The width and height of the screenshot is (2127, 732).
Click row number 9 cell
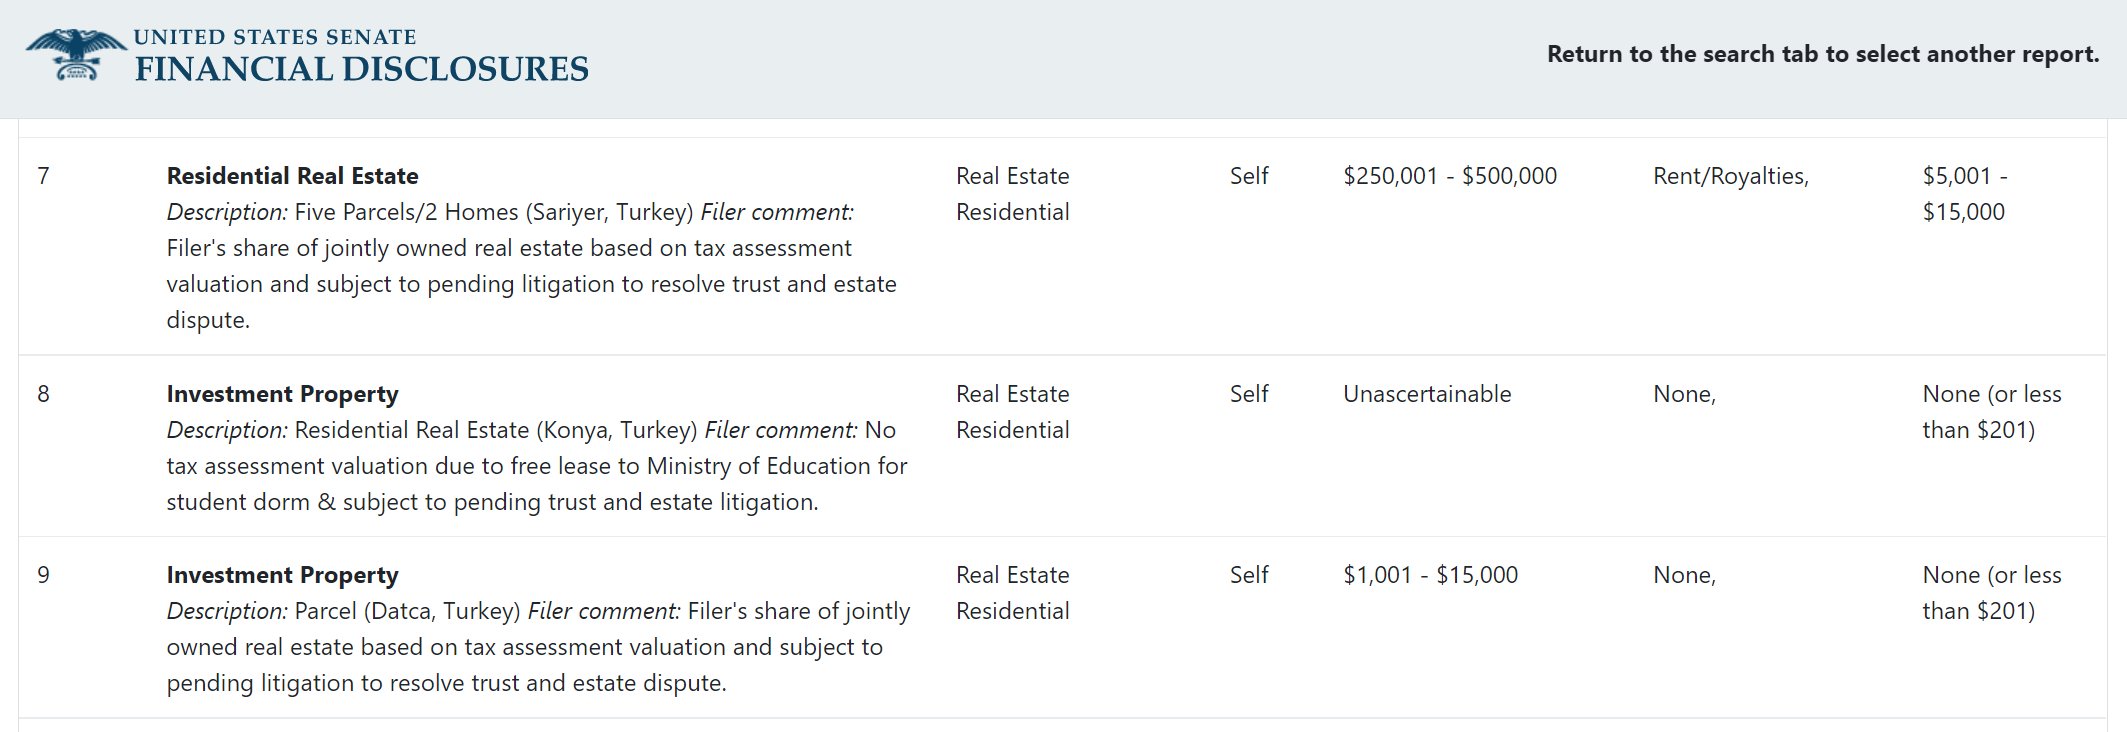click(x=43, y=575)
